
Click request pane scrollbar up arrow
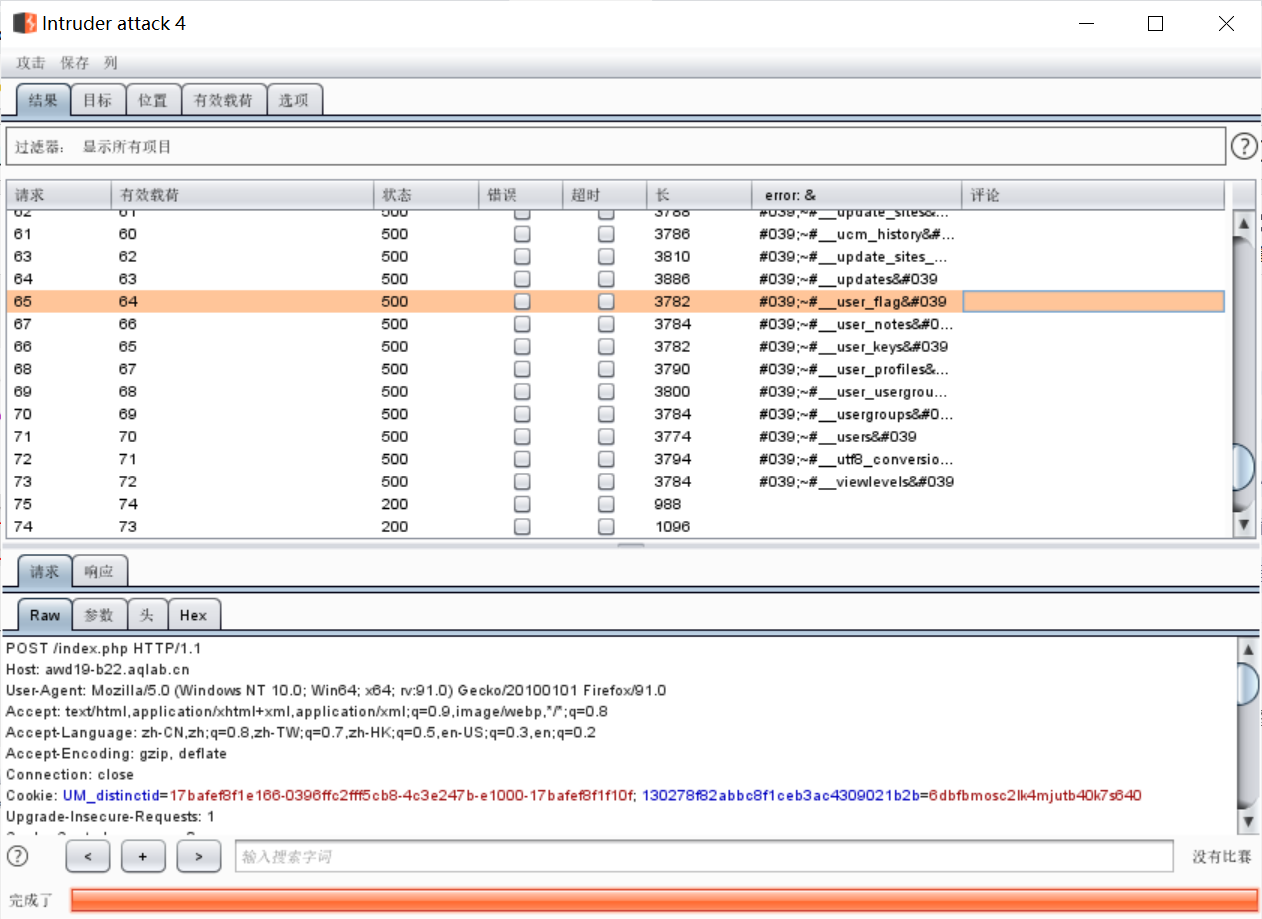click(1247, 650)
